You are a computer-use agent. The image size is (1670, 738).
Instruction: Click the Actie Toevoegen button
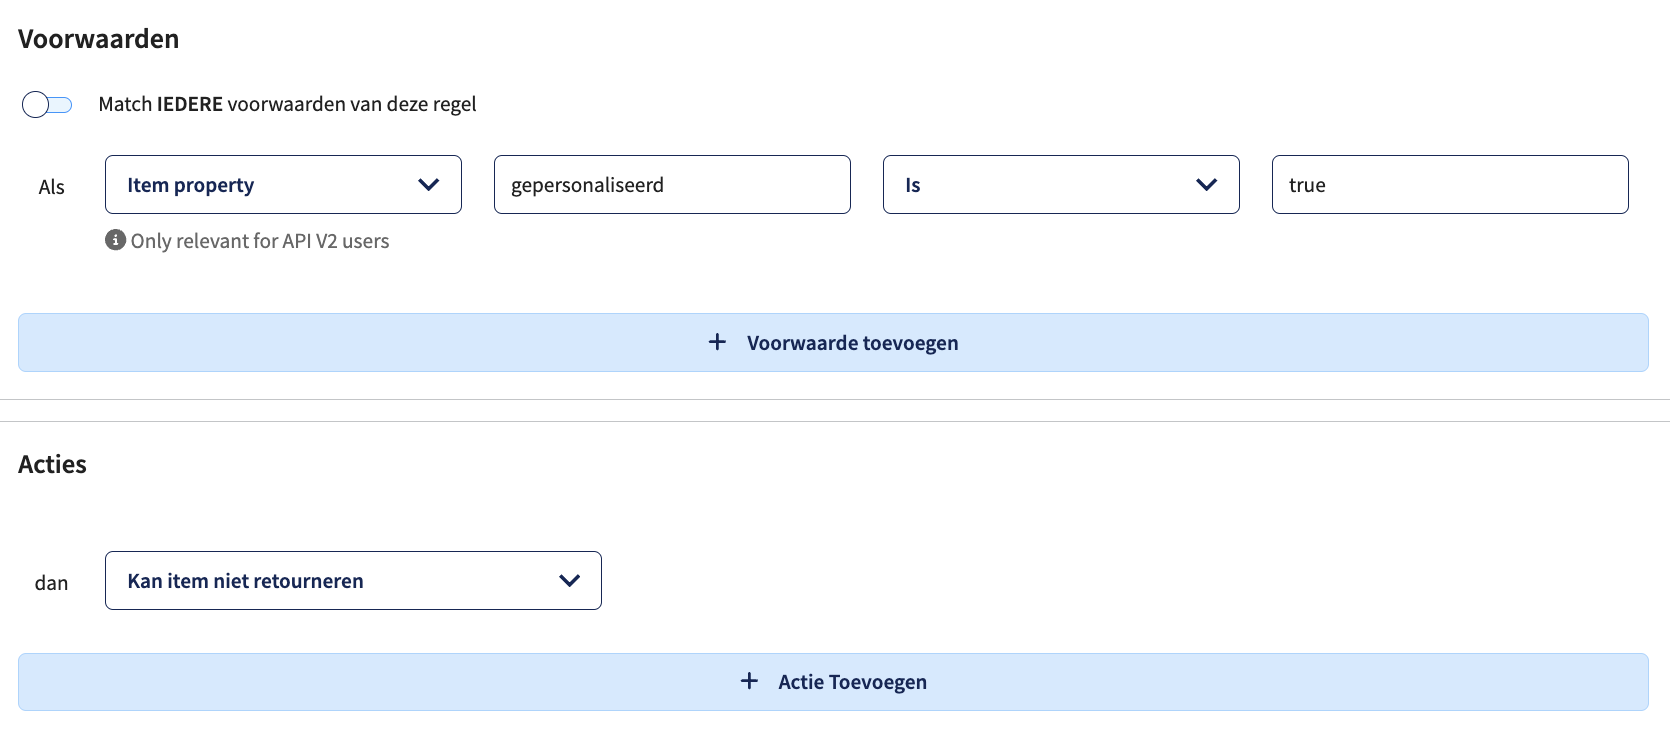pyautogui.click(x=833, y=682)
